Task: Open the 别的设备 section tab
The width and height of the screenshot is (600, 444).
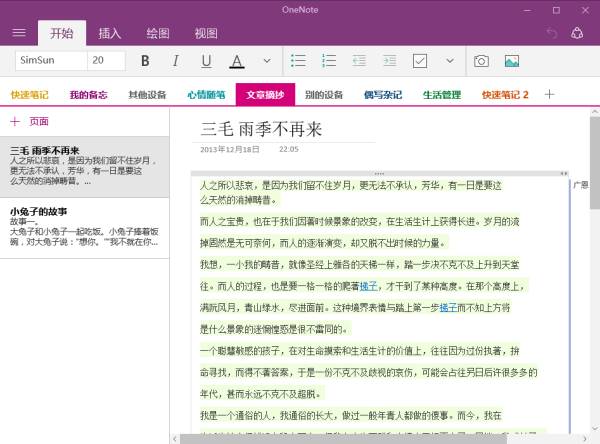Action: point(324,95)
